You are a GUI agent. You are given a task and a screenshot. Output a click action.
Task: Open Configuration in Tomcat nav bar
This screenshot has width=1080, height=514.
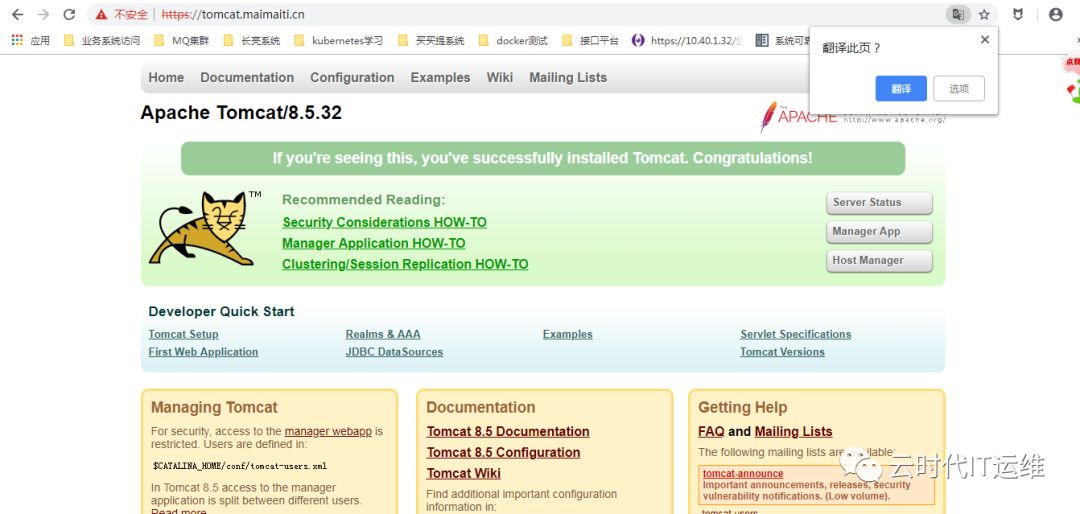click(x=352, y=78)
